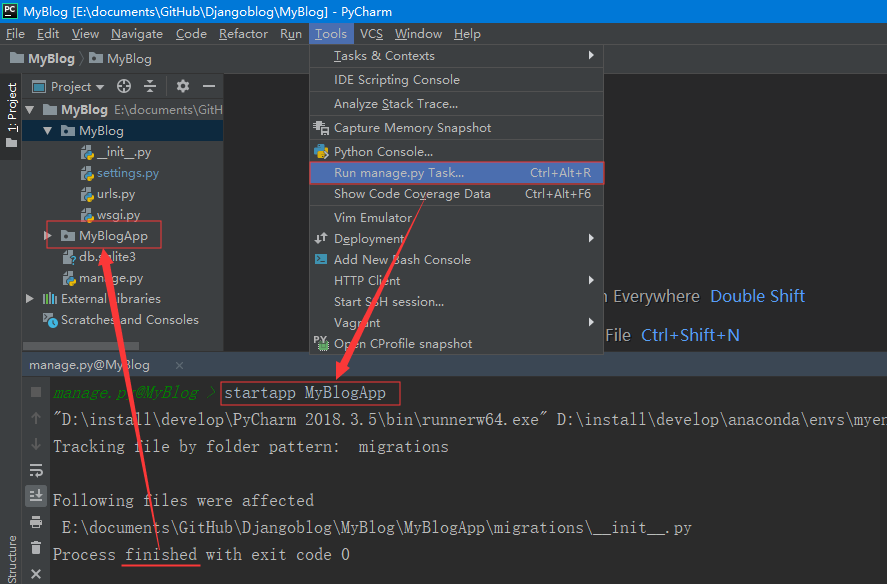Click the X close icon in console toolbar

click(36, 574)
